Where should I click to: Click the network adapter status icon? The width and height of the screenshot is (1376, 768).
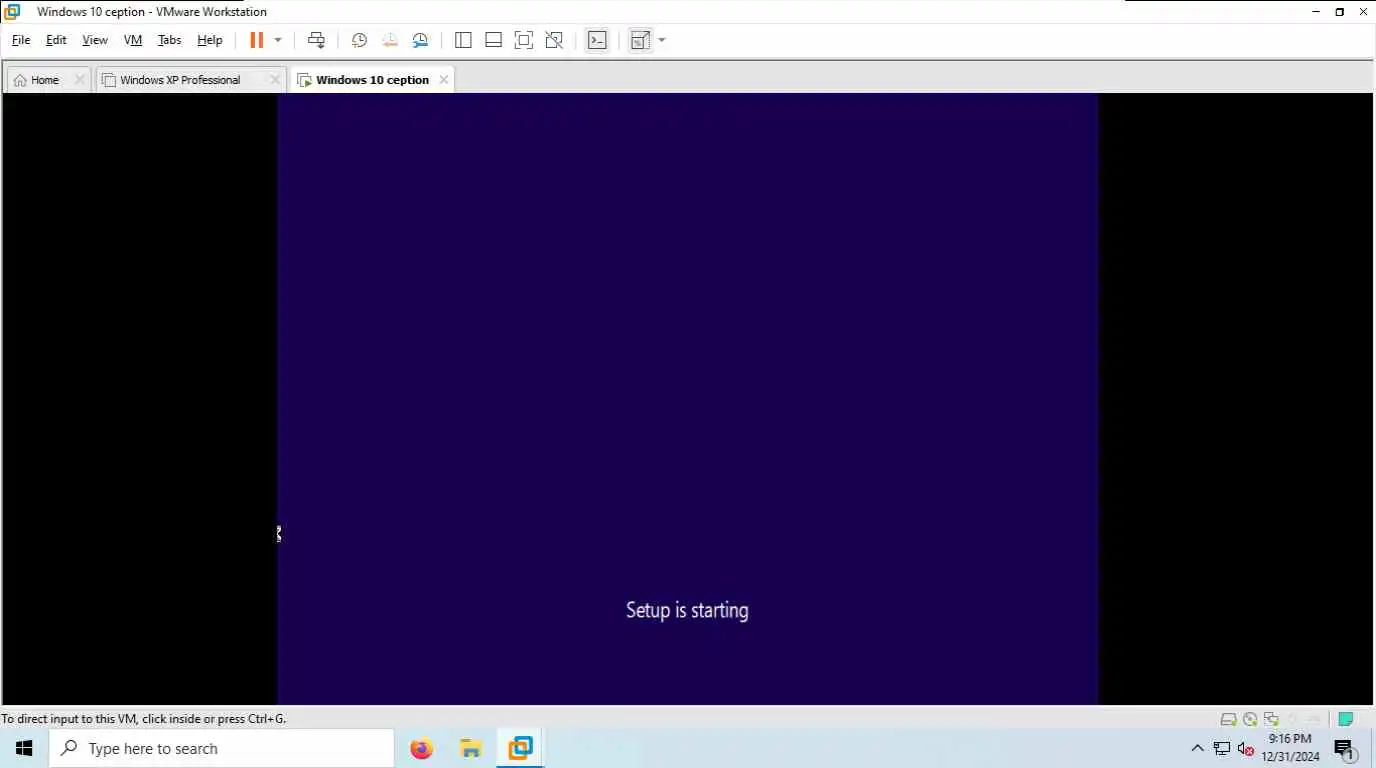pyautogui.click(x=1271, y=719)
